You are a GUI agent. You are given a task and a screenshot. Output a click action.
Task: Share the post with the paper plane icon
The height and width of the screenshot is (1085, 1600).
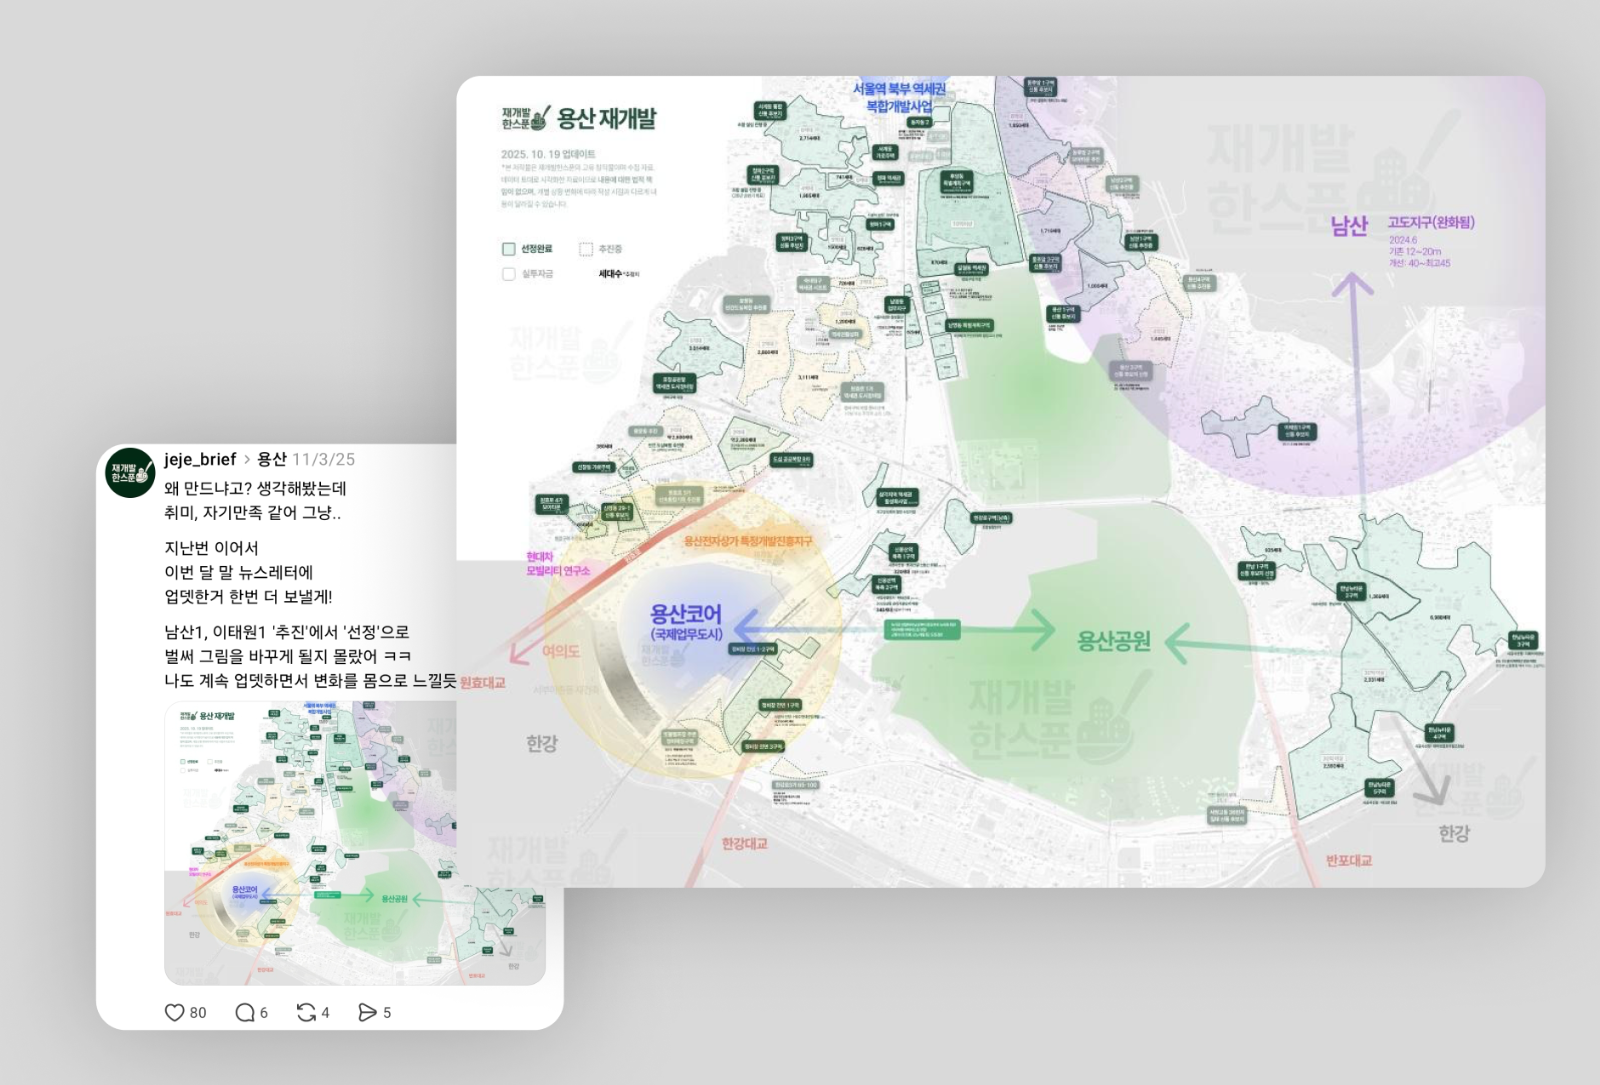[367, 1012]
